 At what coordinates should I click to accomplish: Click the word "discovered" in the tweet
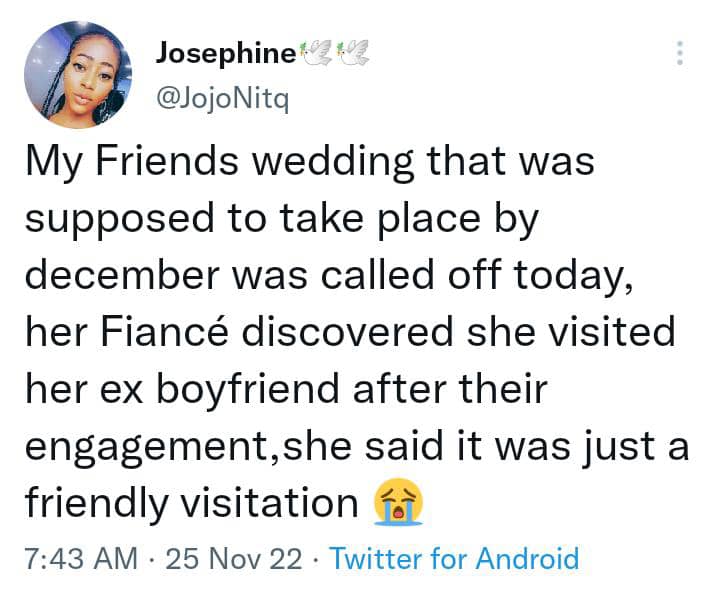tap(348, 331)
